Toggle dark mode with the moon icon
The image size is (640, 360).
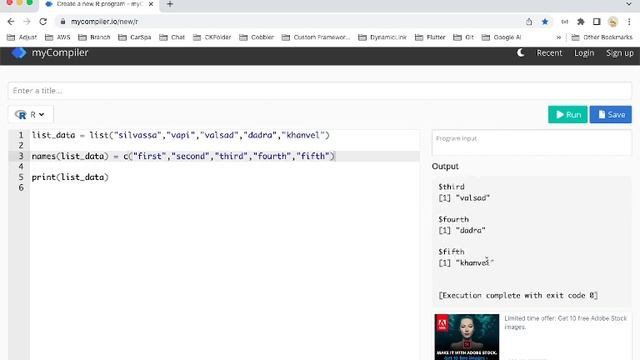click(x=520, y=53)
